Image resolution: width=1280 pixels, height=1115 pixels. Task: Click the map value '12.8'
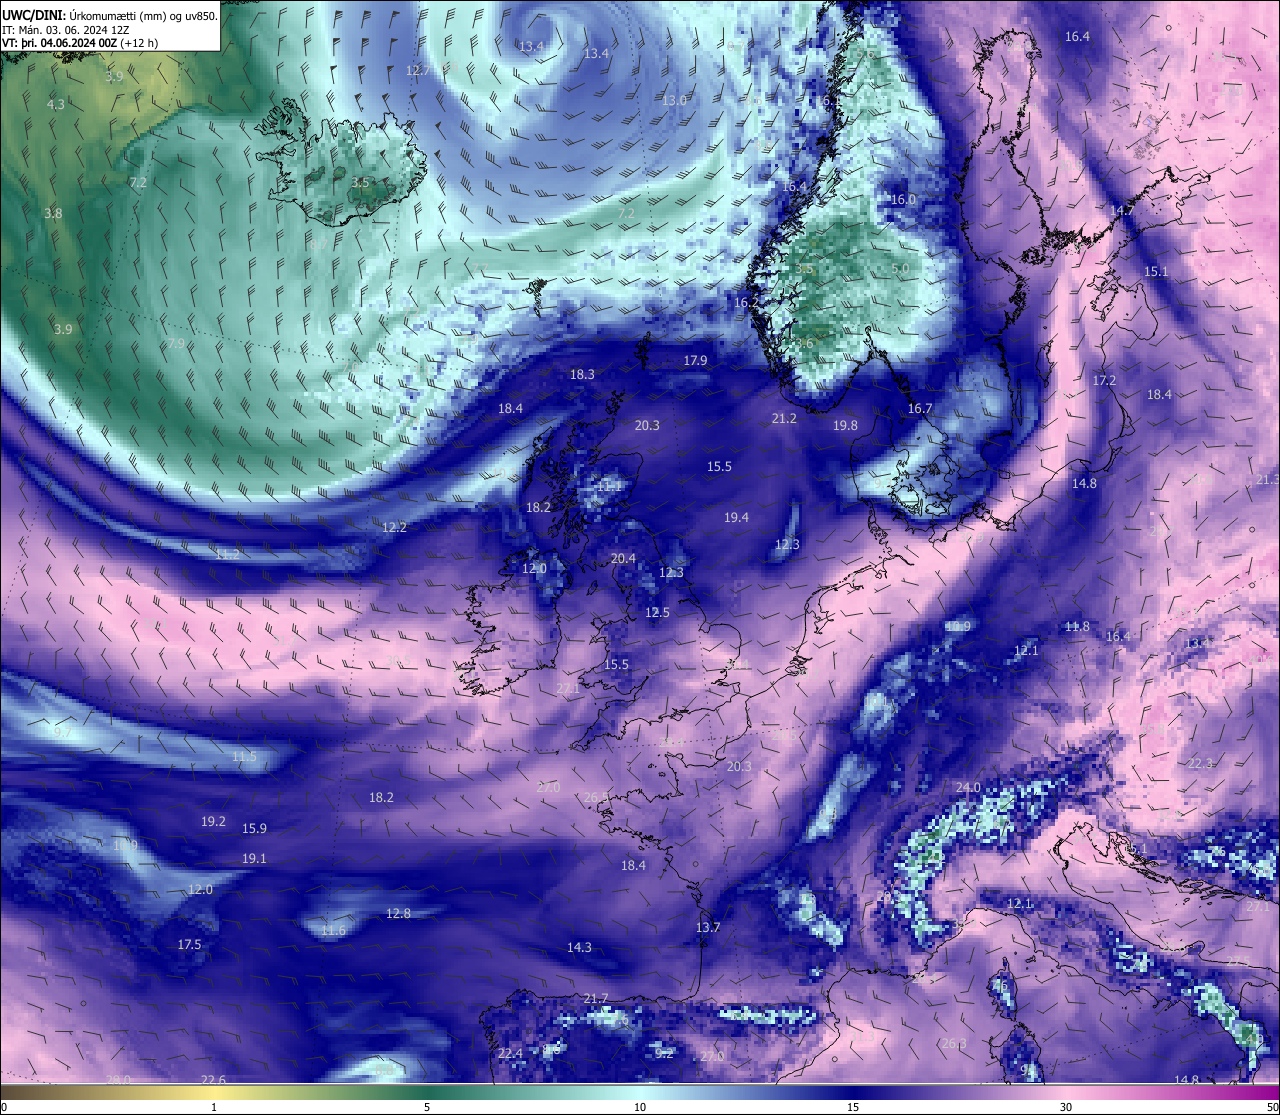(x=398, y=913)
